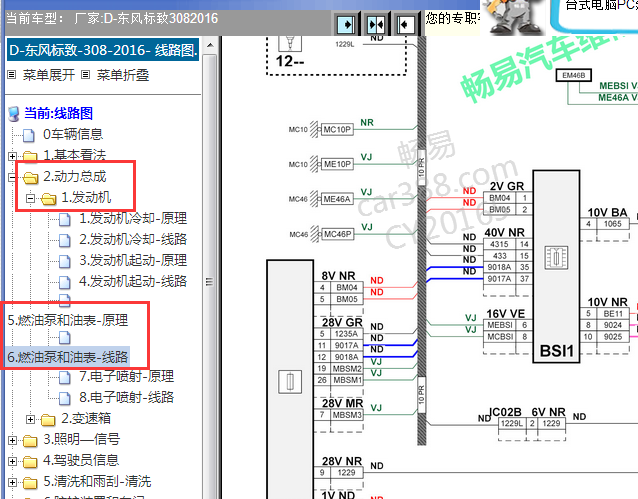Open 8.电子喷射-线路 diagram
Viewport: 638px width, 499px height.
pyautogui.click(x=127, y=397)
